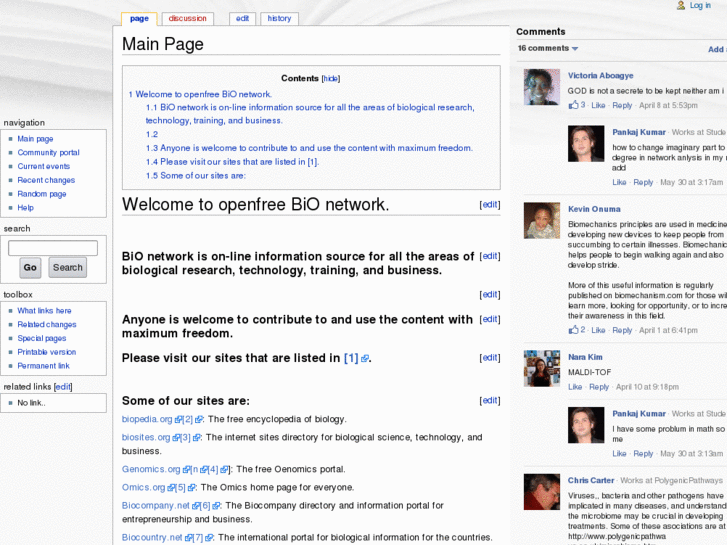Open Kevin Onuma's profile picture
Image resolution: width=727 pixels, height=545 pixels.
[x=542, y=220]
